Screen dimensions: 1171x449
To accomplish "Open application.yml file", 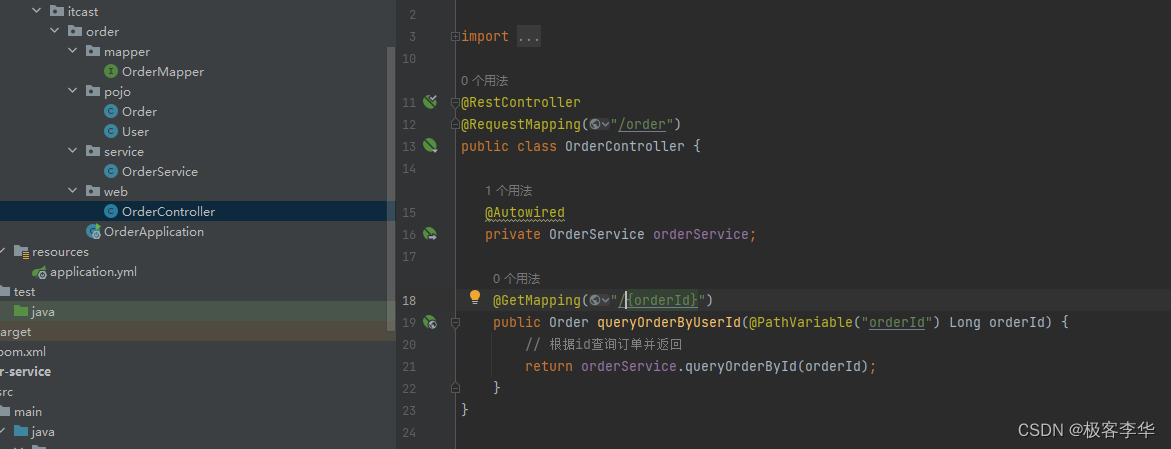I will tap(93, 272).
